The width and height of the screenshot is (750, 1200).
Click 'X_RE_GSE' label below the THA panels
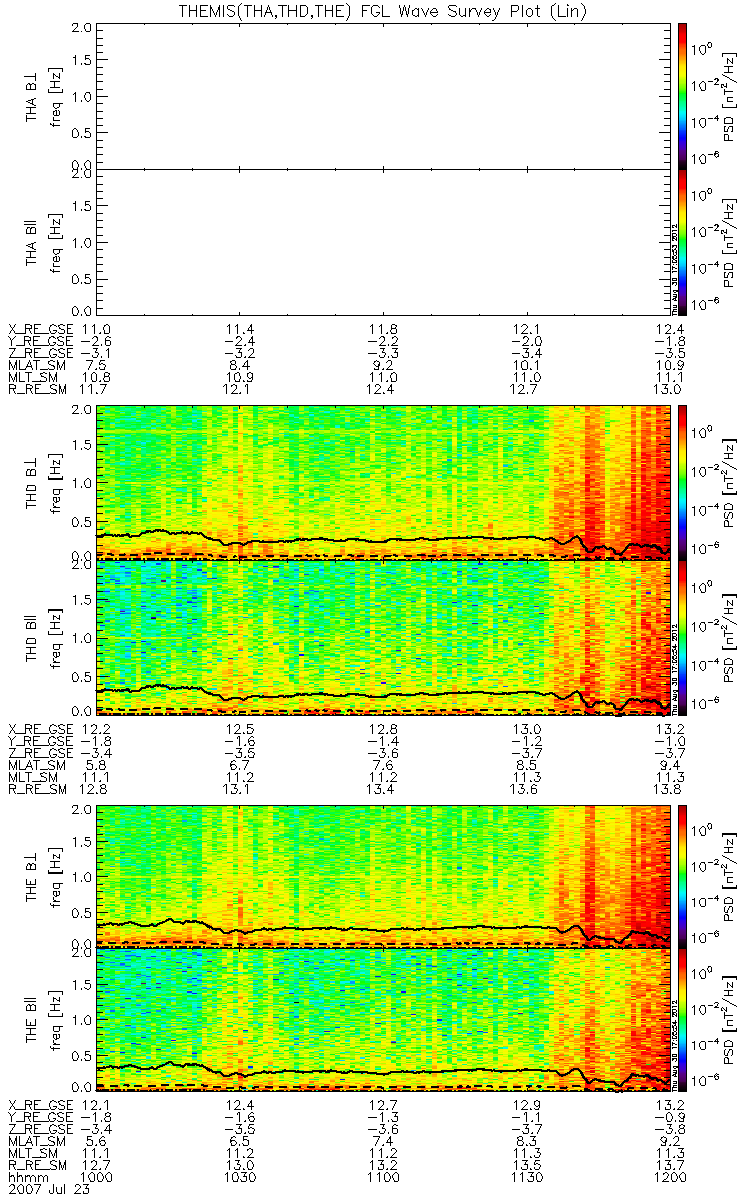[x=41, y=328]
